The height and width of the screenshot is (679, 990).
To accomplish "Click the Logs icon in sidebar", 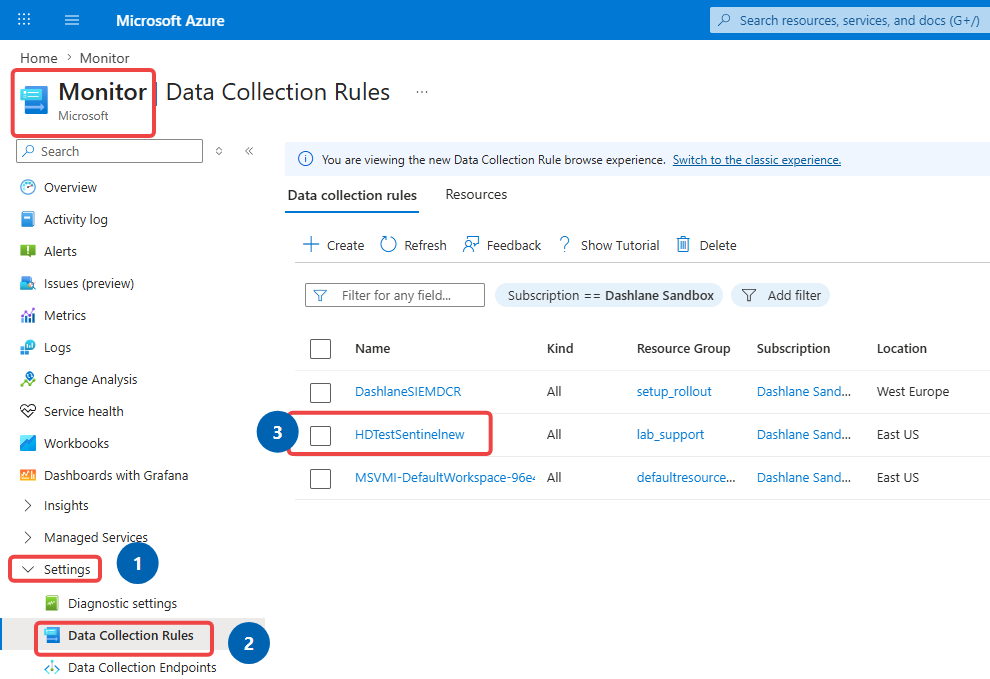I will click(28, 347).
